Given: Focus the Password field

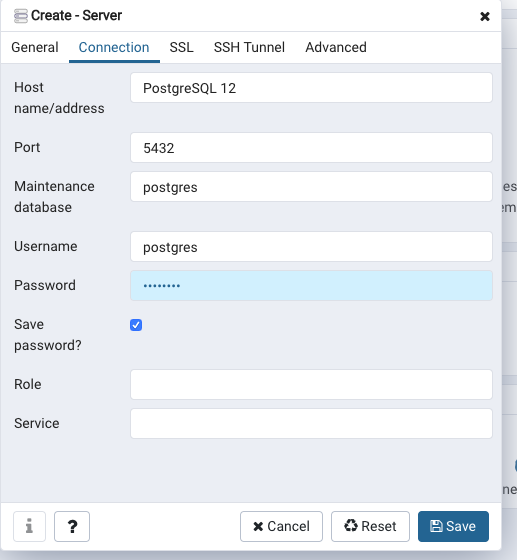Looking at the screenshot, I should (311, 286).
